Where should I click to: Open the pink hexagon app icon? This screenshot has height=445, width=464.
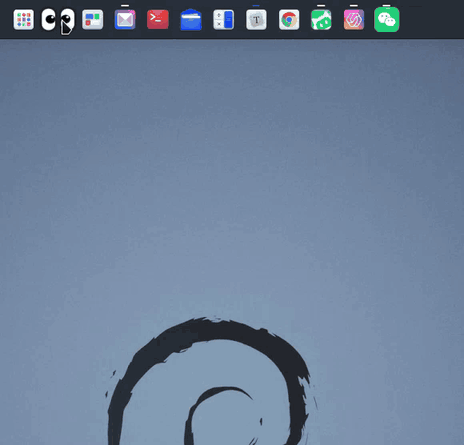pyautogui.click(x=354, y=20)
